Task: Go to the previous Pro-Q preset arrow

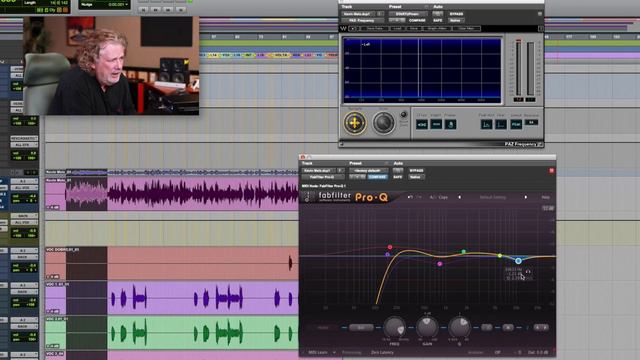Action: [460, 198]
